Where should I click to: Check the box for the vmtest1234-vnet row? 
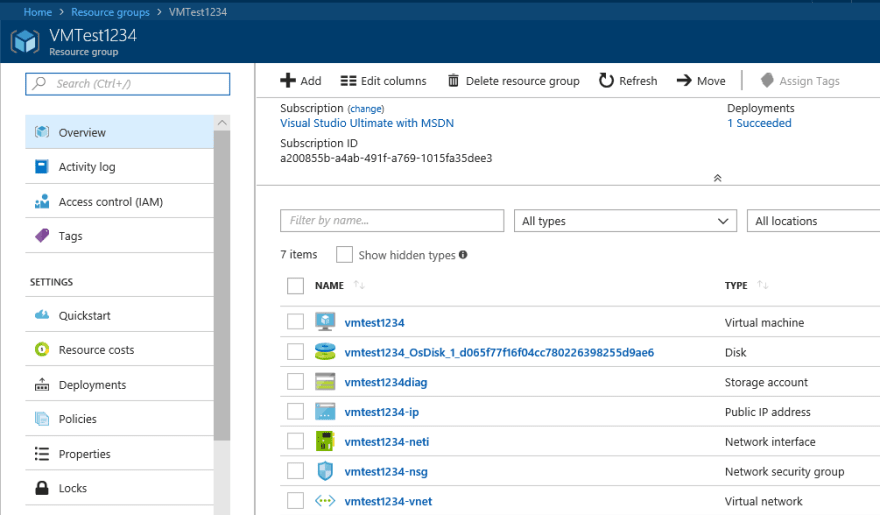point(295,500)
